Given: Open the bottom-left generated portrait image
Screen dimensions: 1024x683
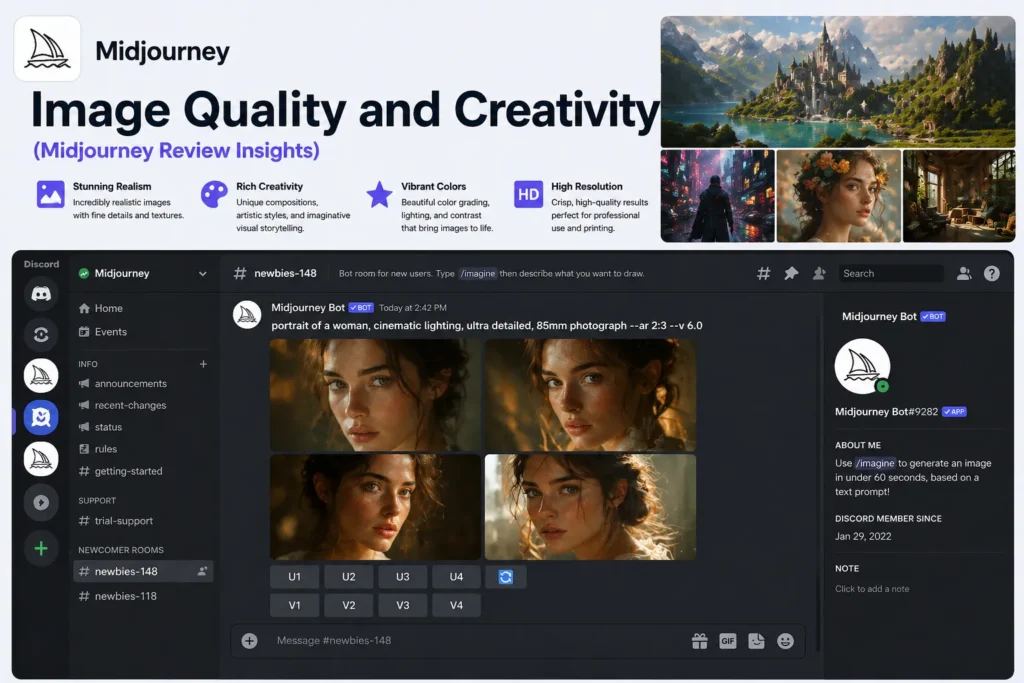Looking at the screenshot, I should 376,507.
